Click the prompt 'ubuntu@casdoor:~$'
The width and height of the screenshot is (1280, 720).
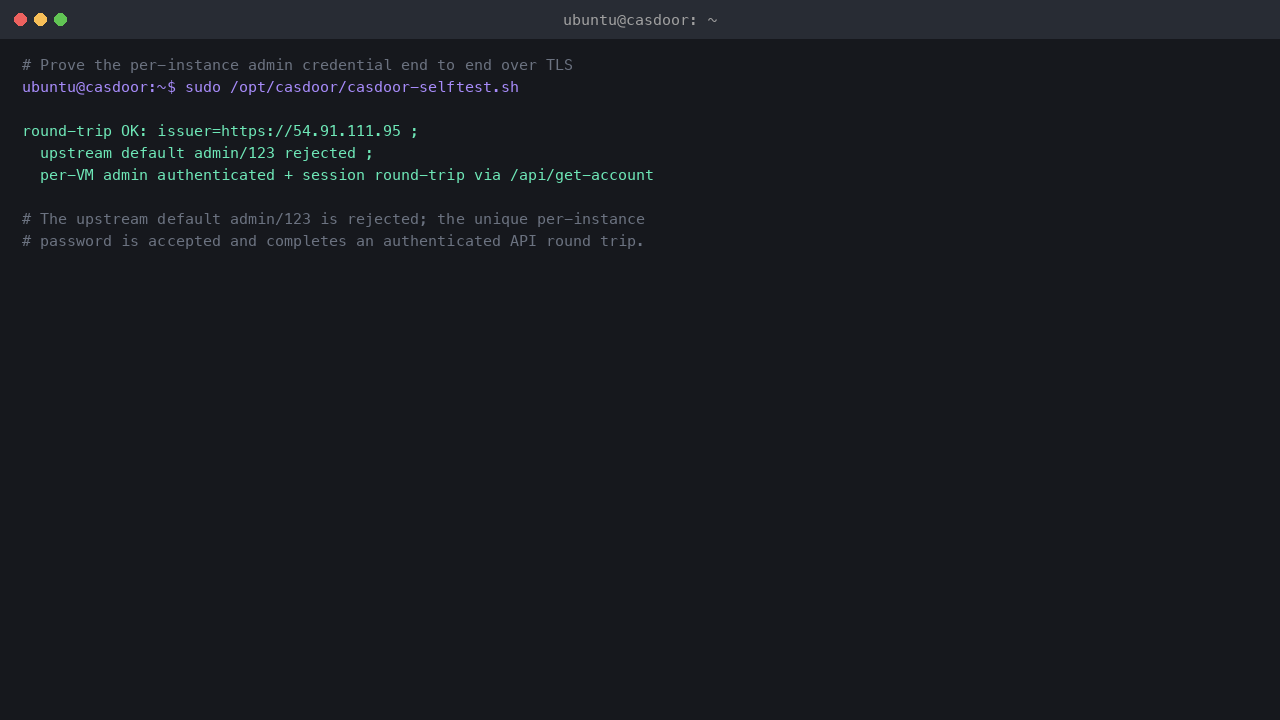[99, 87]
